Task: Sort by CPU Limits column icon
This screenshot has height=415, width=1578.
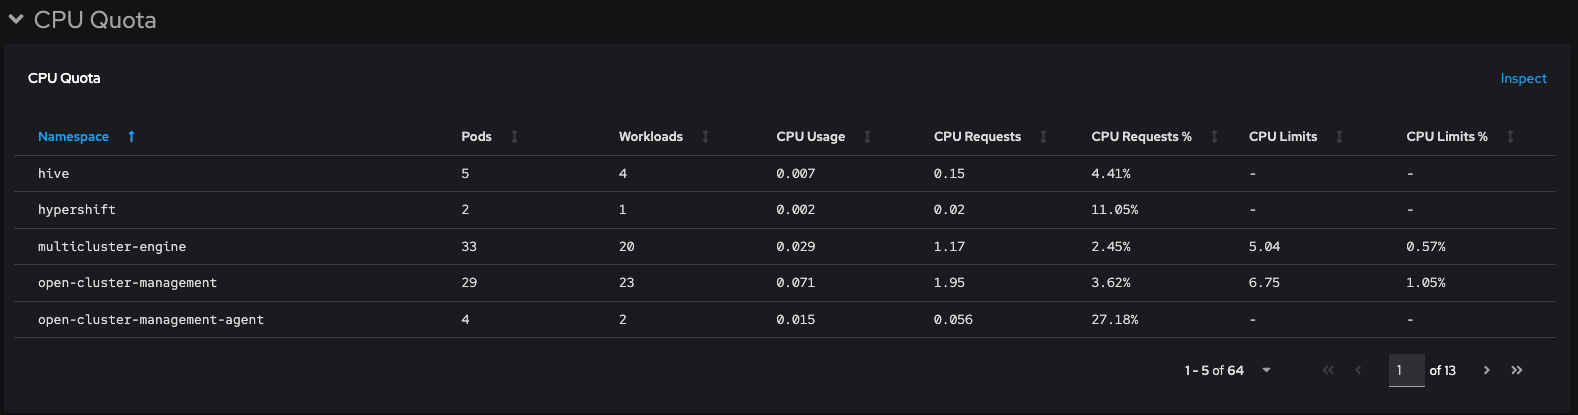Action: coord(1339,136)
